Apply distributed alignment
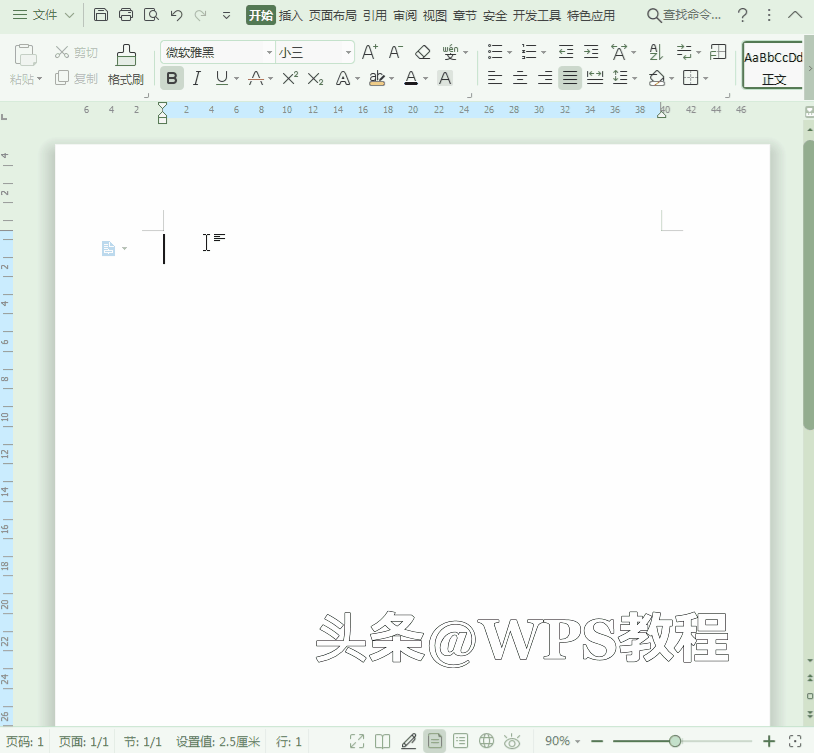Viewport: 814px width, 753px height. click(x=595, y=78)
